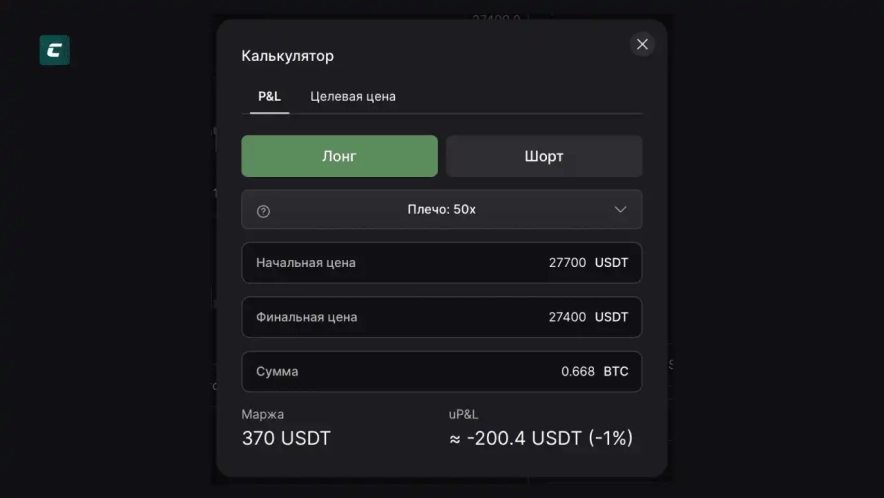Click the Сумма label in amount field

coord(277,371)
